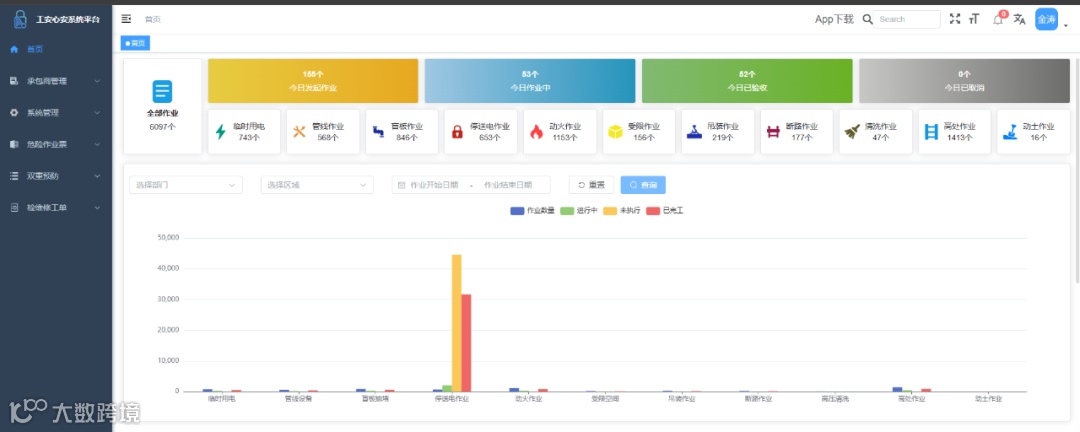Toggle 未执行 legend series

[622, 211]
